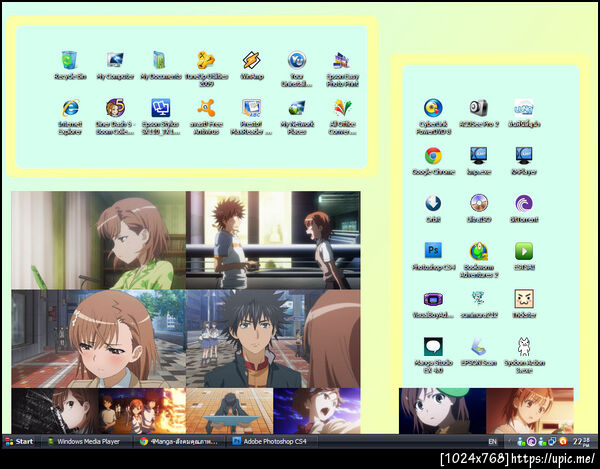
Task: Switch to Windows Media Player taskbar button
Action: coord(85,441)
